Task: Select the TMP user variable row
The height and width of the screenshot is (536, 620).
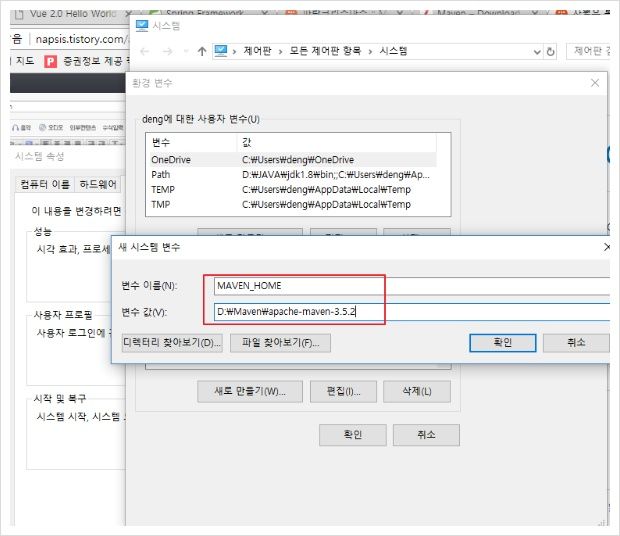Action: 293,205
